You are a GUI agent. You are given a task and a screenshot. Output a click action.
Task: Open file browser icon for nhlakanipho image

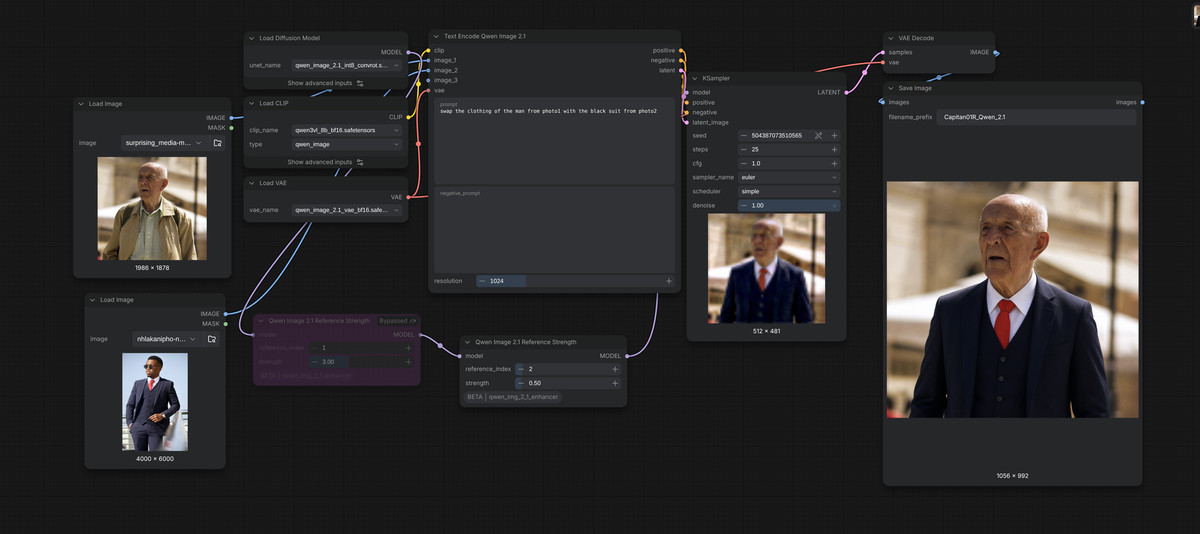pos(212,339)
